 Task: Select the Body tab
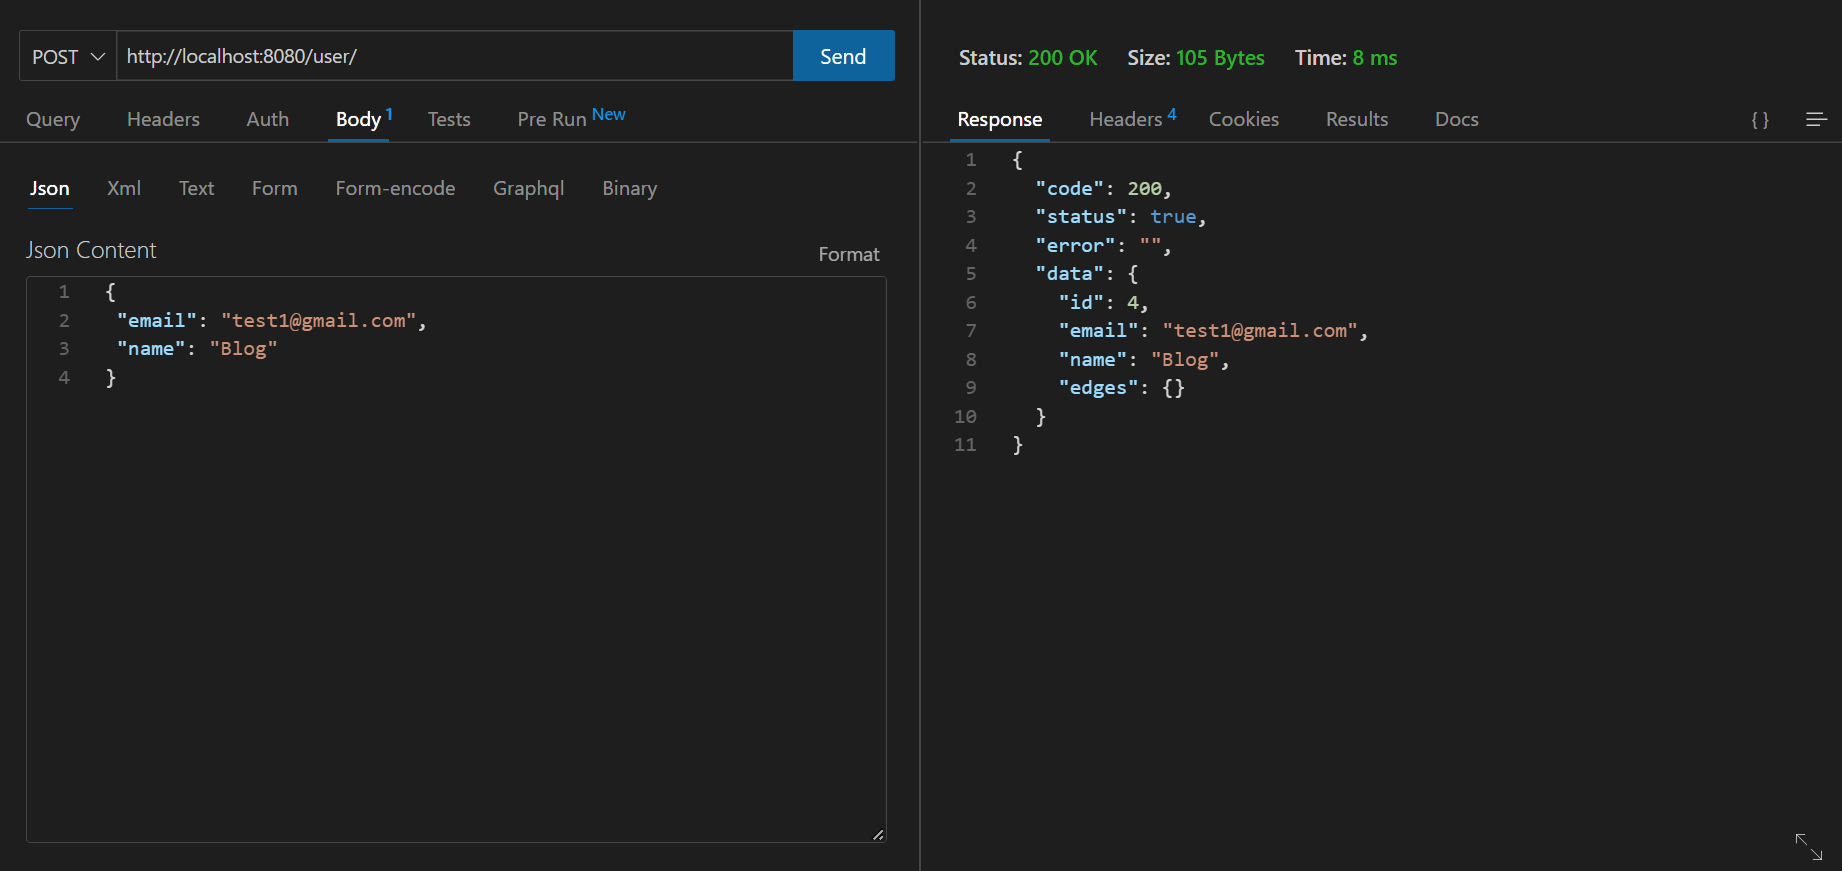[358, 119]
